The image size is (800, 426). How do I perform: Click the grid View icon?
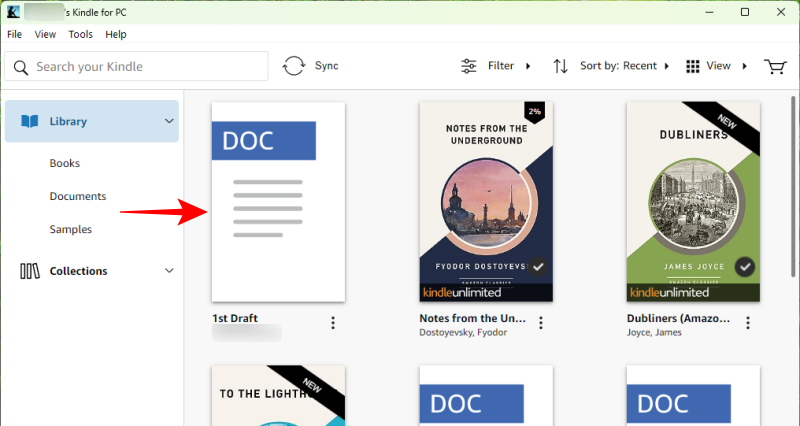click(x=692, y=66)
